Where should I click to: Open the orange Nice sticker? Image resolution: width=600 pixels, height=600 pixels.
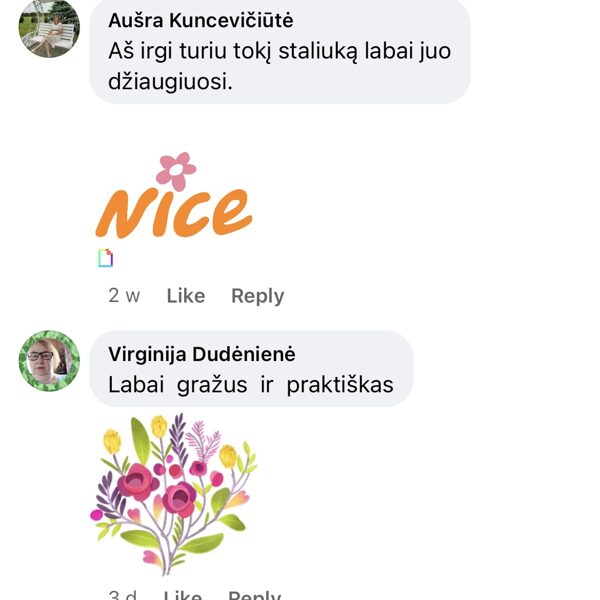pos(174,196)
